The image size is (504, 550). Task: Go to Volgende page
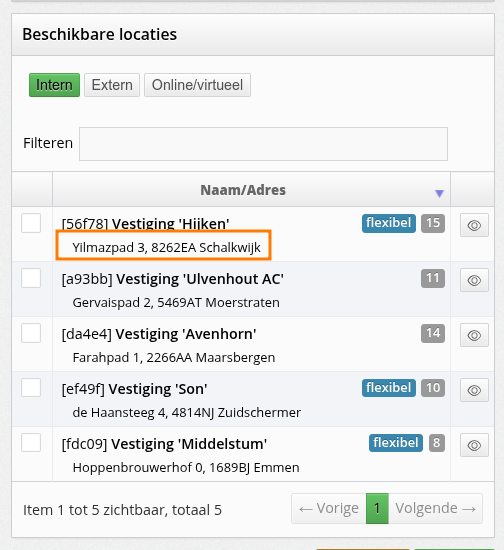pyautogui.click(x=435, y=508)
